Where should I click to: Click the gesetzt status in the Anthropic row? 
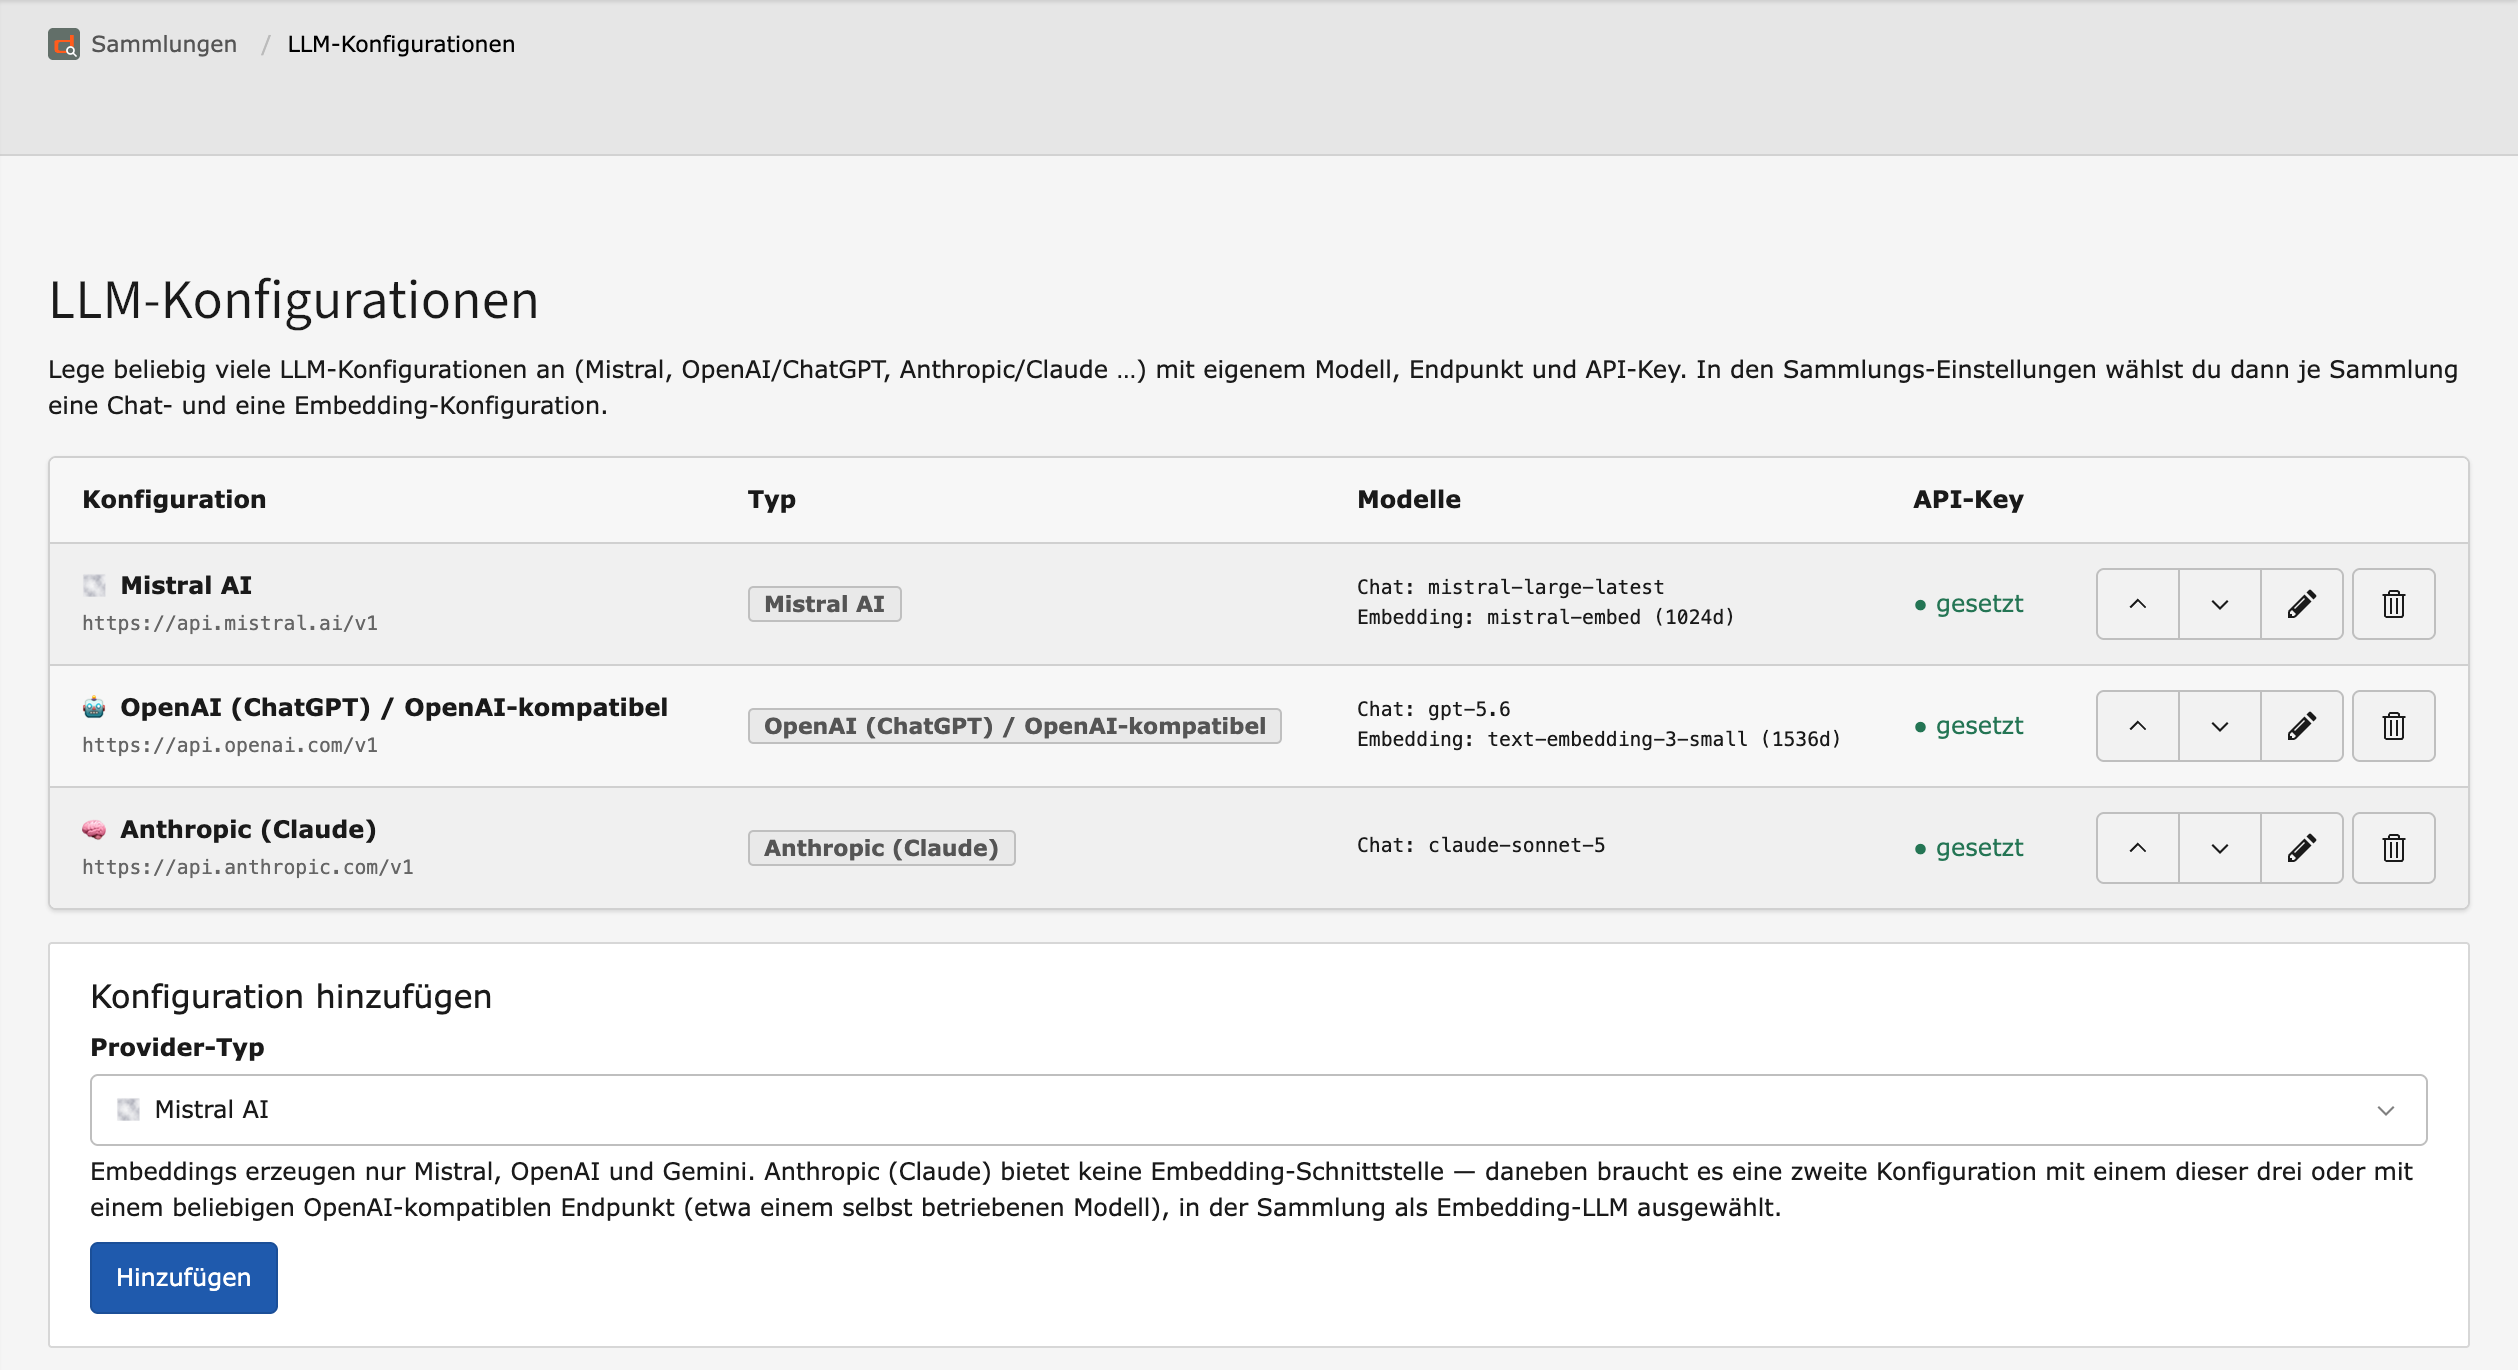(x=1969, y=848)
